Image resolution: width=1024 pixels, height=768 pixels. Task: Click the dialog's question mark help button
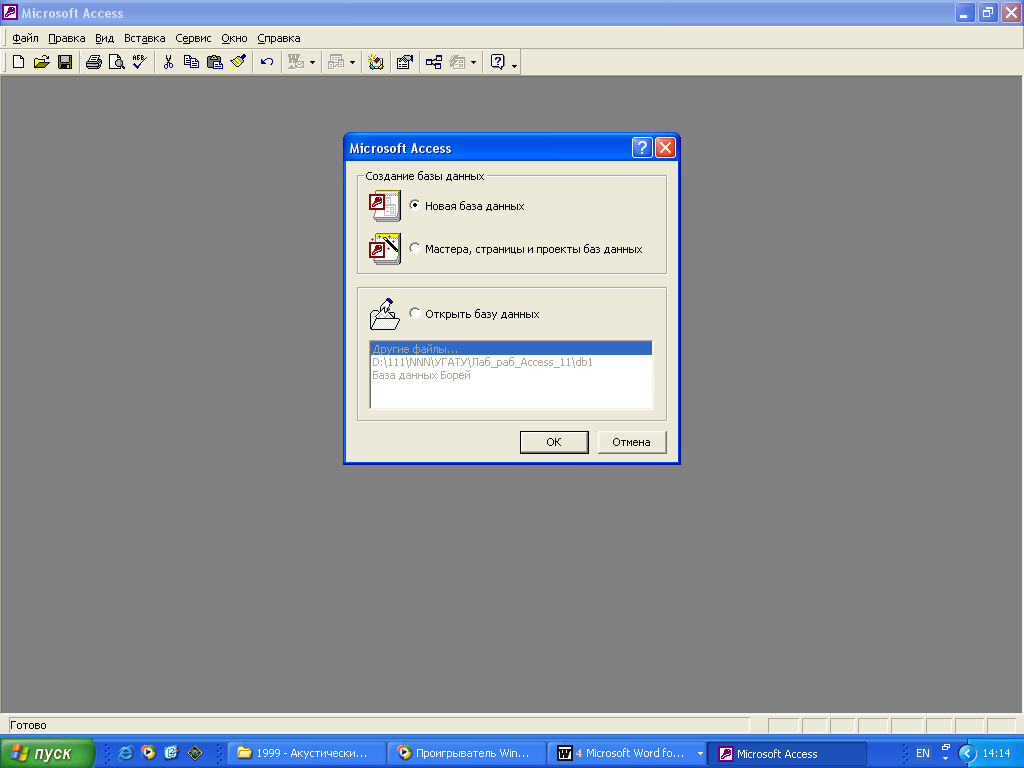point(642,148)
